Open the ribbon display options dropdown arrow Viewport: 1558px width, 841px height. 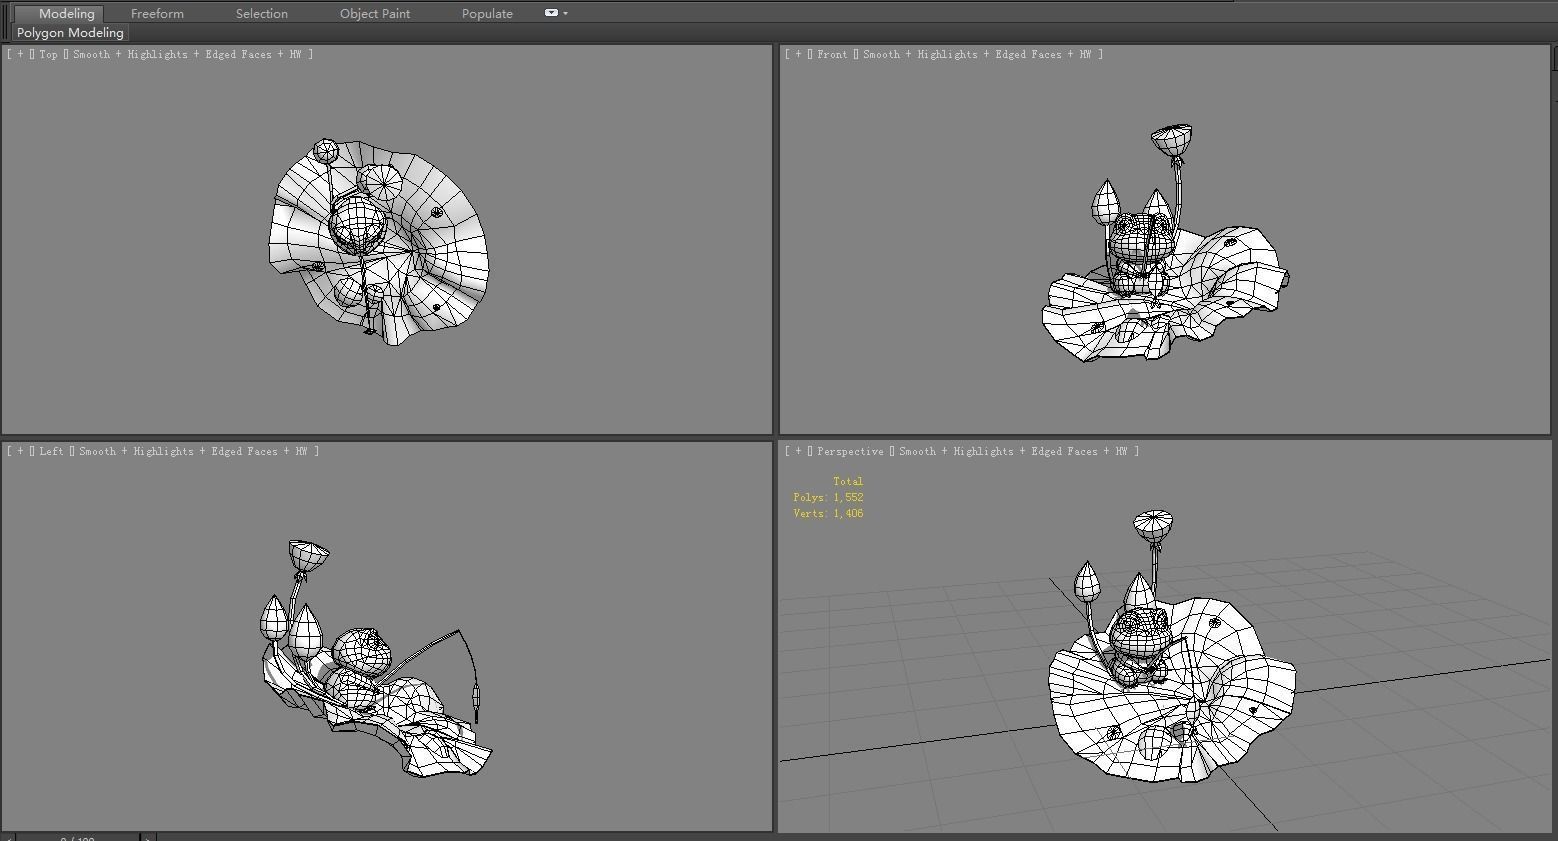565,13
